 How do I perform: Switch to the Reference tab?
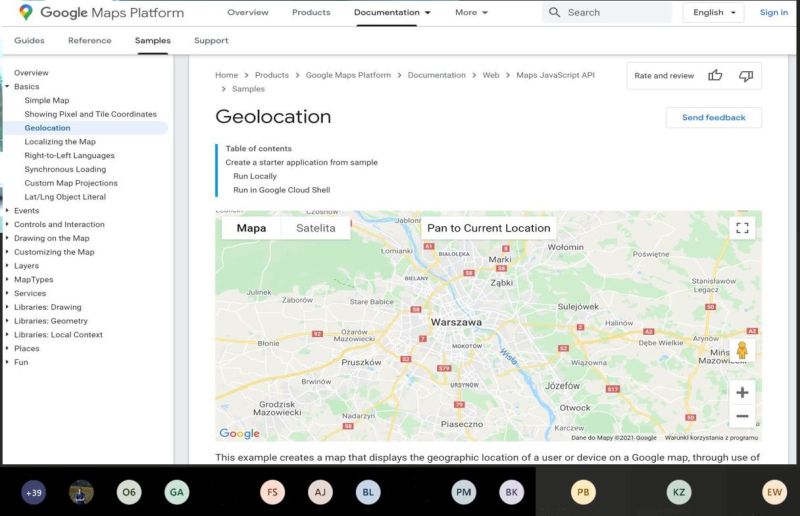click(x=90, y=40)
